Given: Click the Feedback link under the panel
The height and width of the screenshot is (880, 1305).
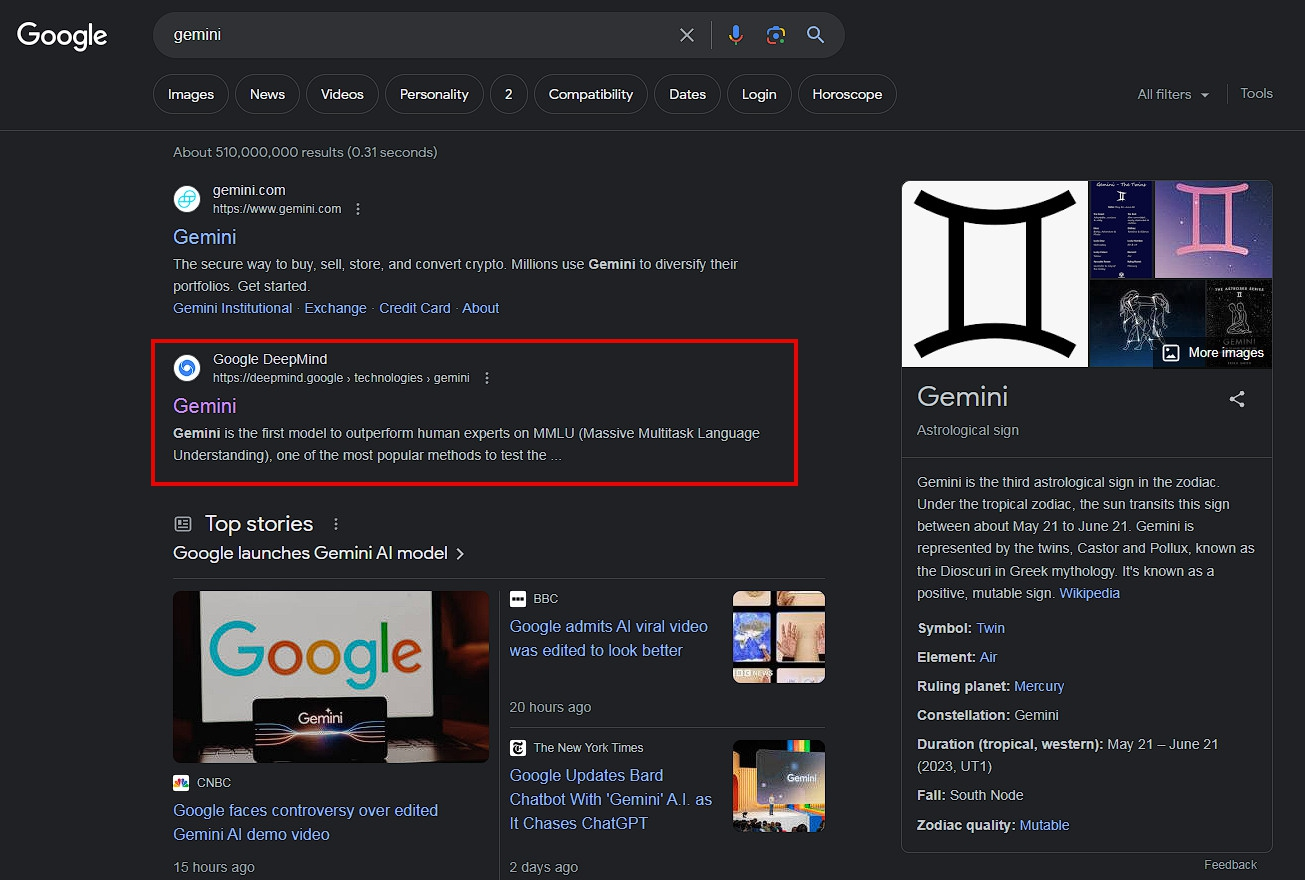Looking at the screenshot, I should point(1231,864).
